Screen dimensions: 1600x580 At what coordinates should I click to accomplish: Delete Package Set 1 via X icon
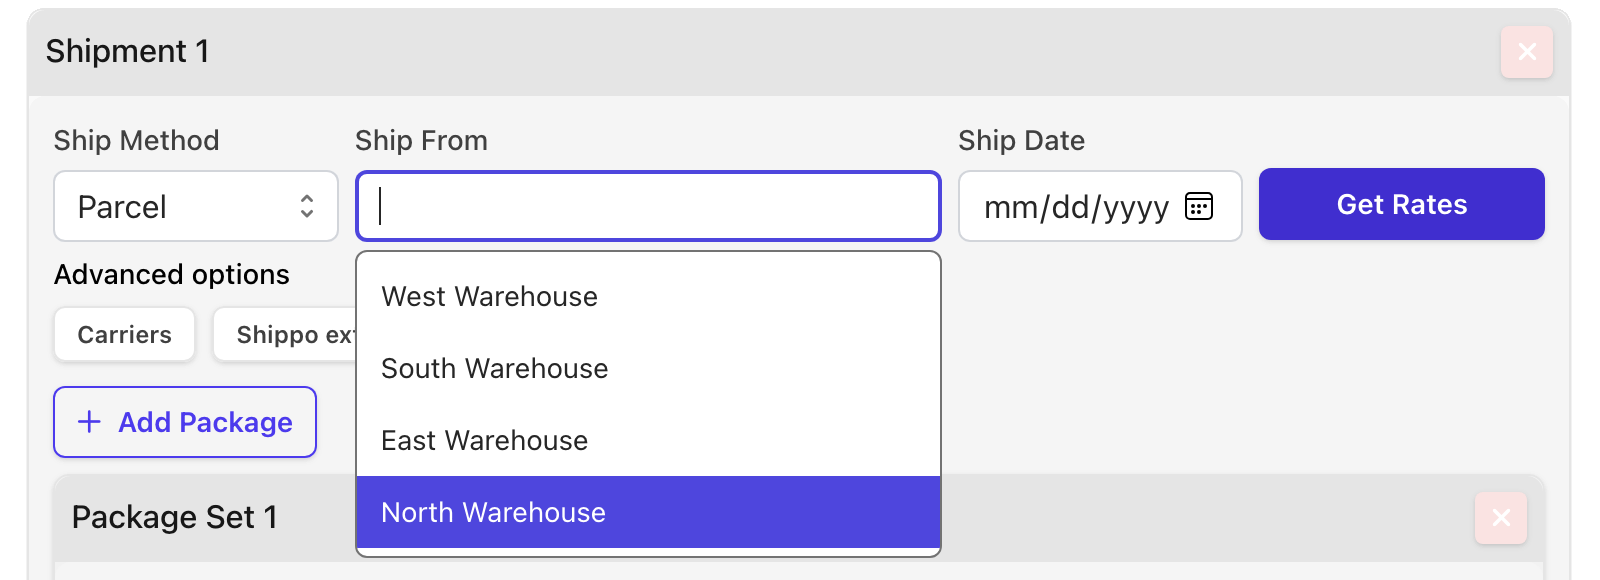click(x=1500, y=518)
